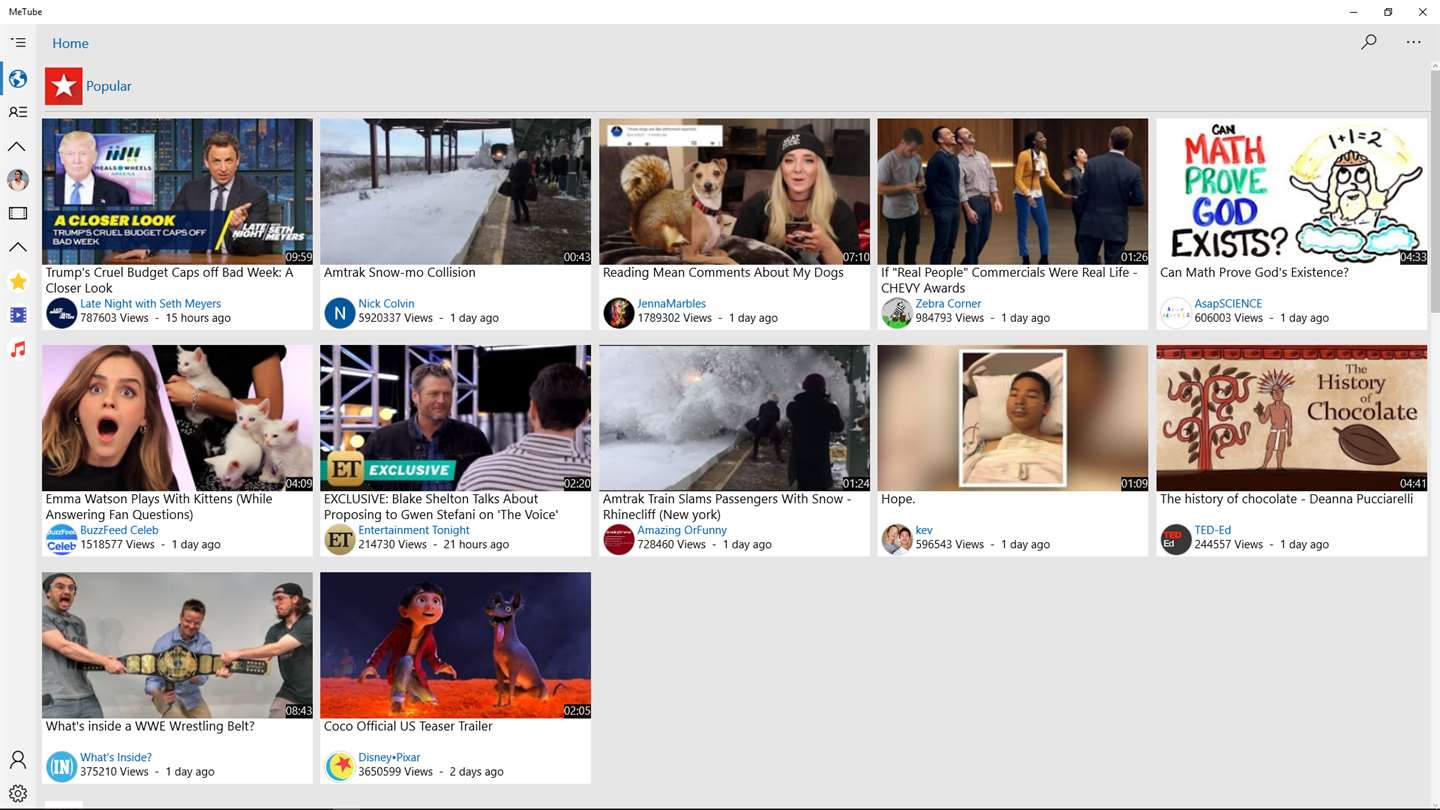Open the more options ellipsis menu
The height and width of the screenshot is (810, 1440).
(x=1413, y=42)
